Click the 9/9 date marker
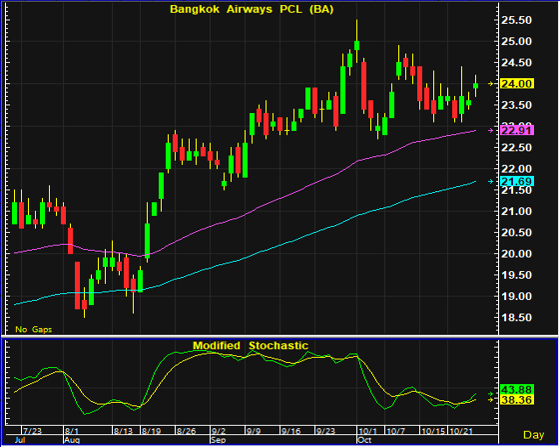This screenshot has width=560, height=447. (253, 431)
